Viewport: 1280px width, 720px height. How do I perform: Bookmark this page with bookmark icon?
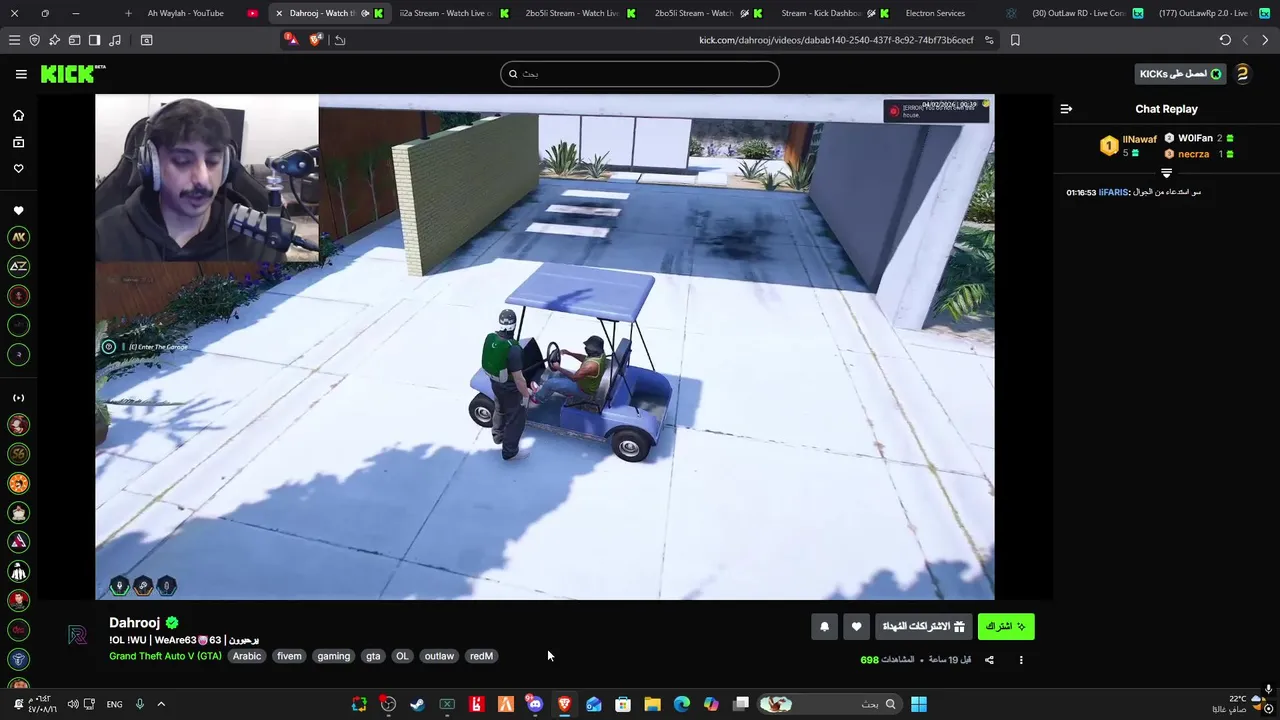tap(1015, 40)
